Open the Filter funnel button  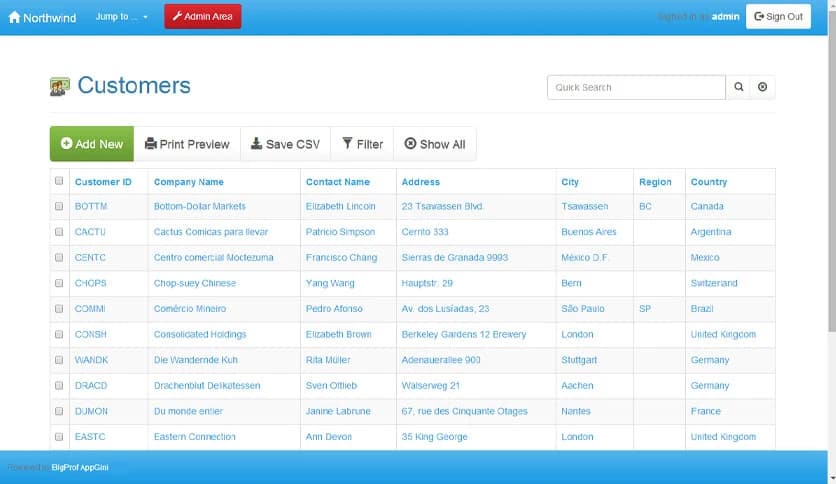362,144
